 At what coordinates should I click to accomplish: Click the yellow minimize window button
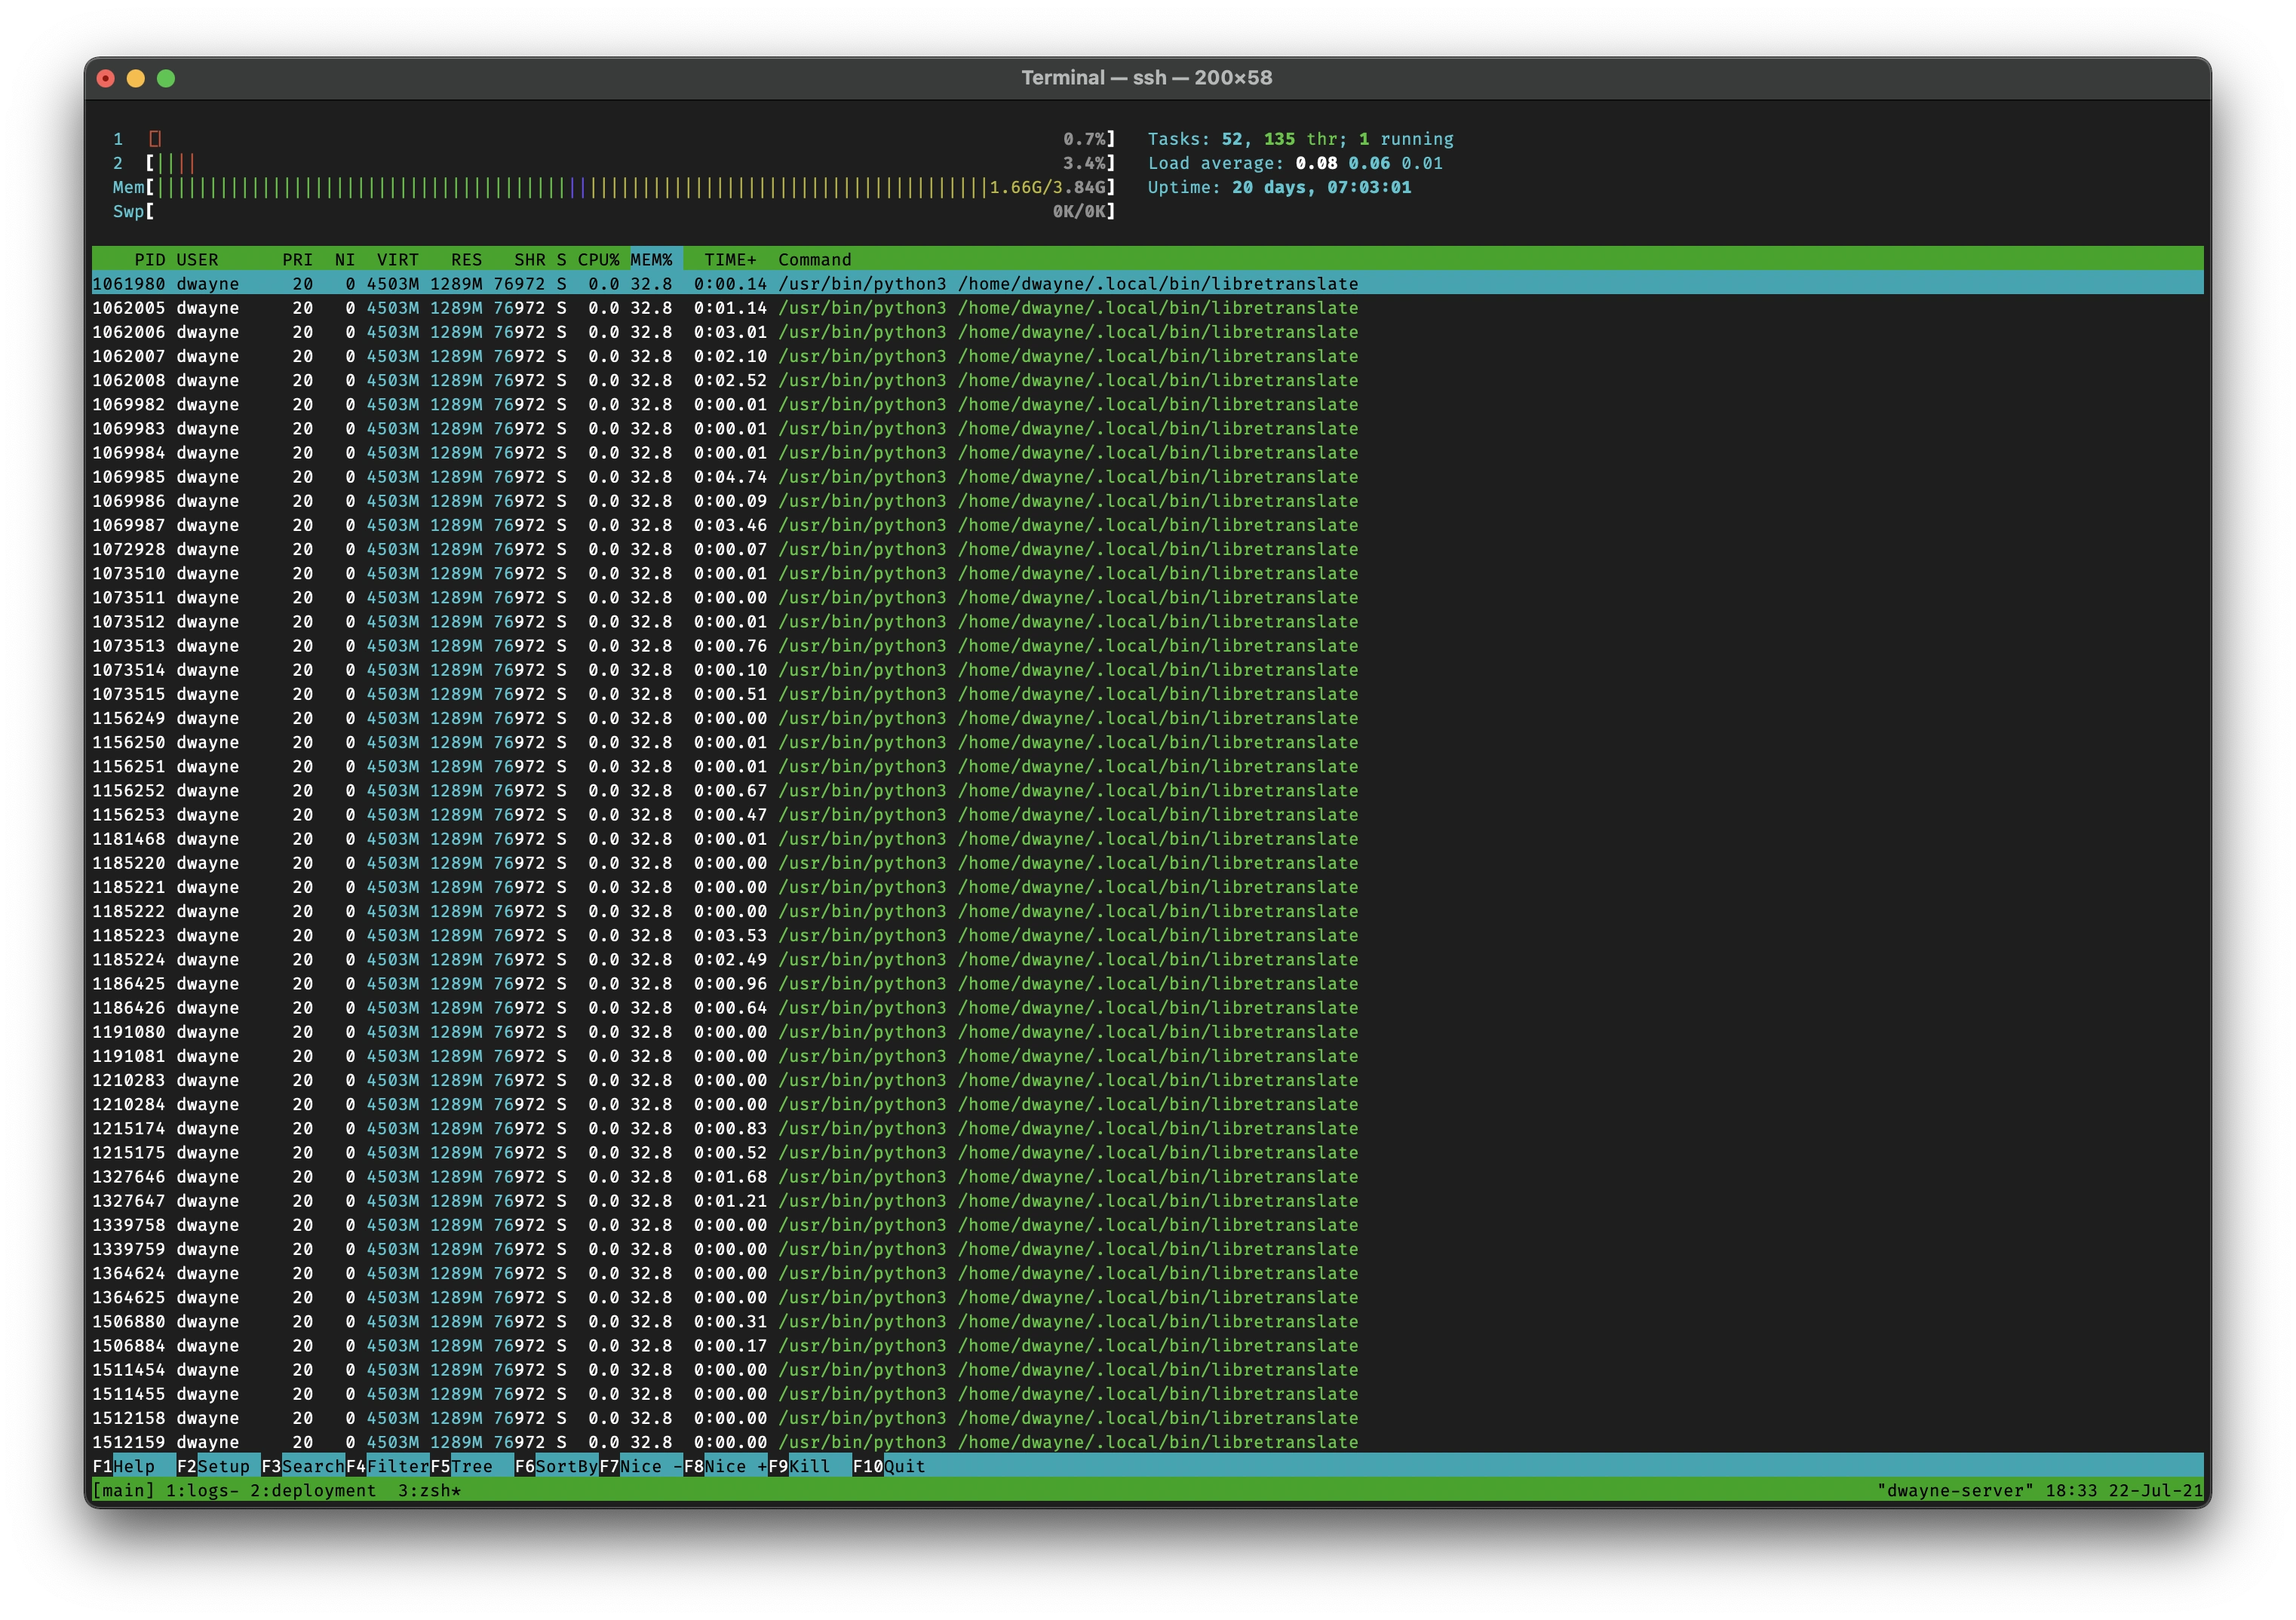pos(136,78)
